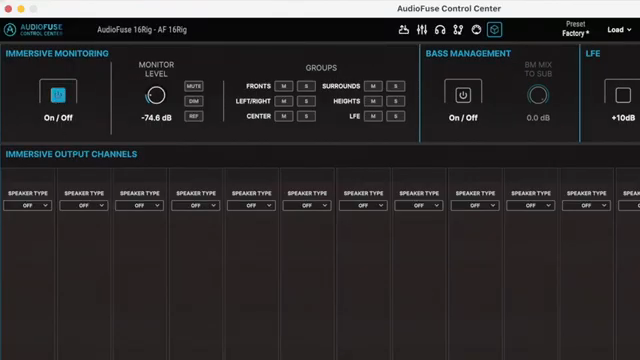Click the -74.6 dB monitor level value
The height and width of the screenshot is (360, 640).
pyautogui.click(x=156, y=118)
